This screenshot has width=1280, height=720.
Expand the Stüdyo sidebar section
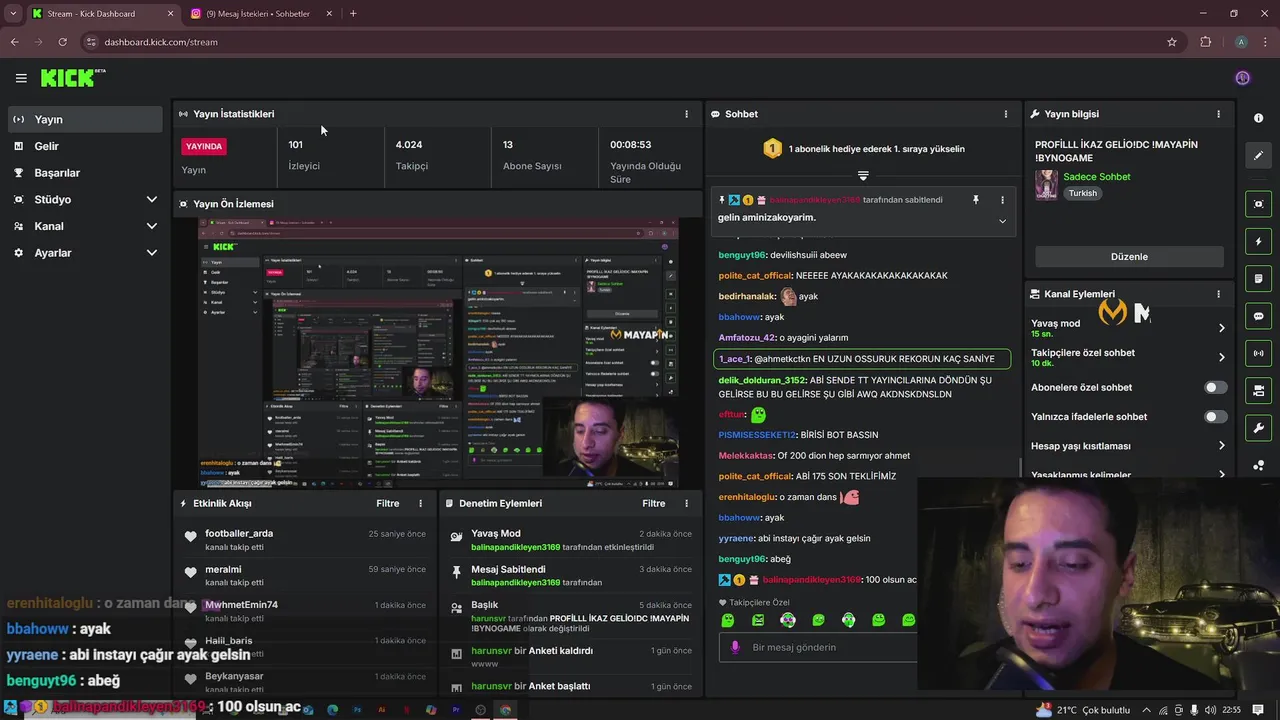152,200
